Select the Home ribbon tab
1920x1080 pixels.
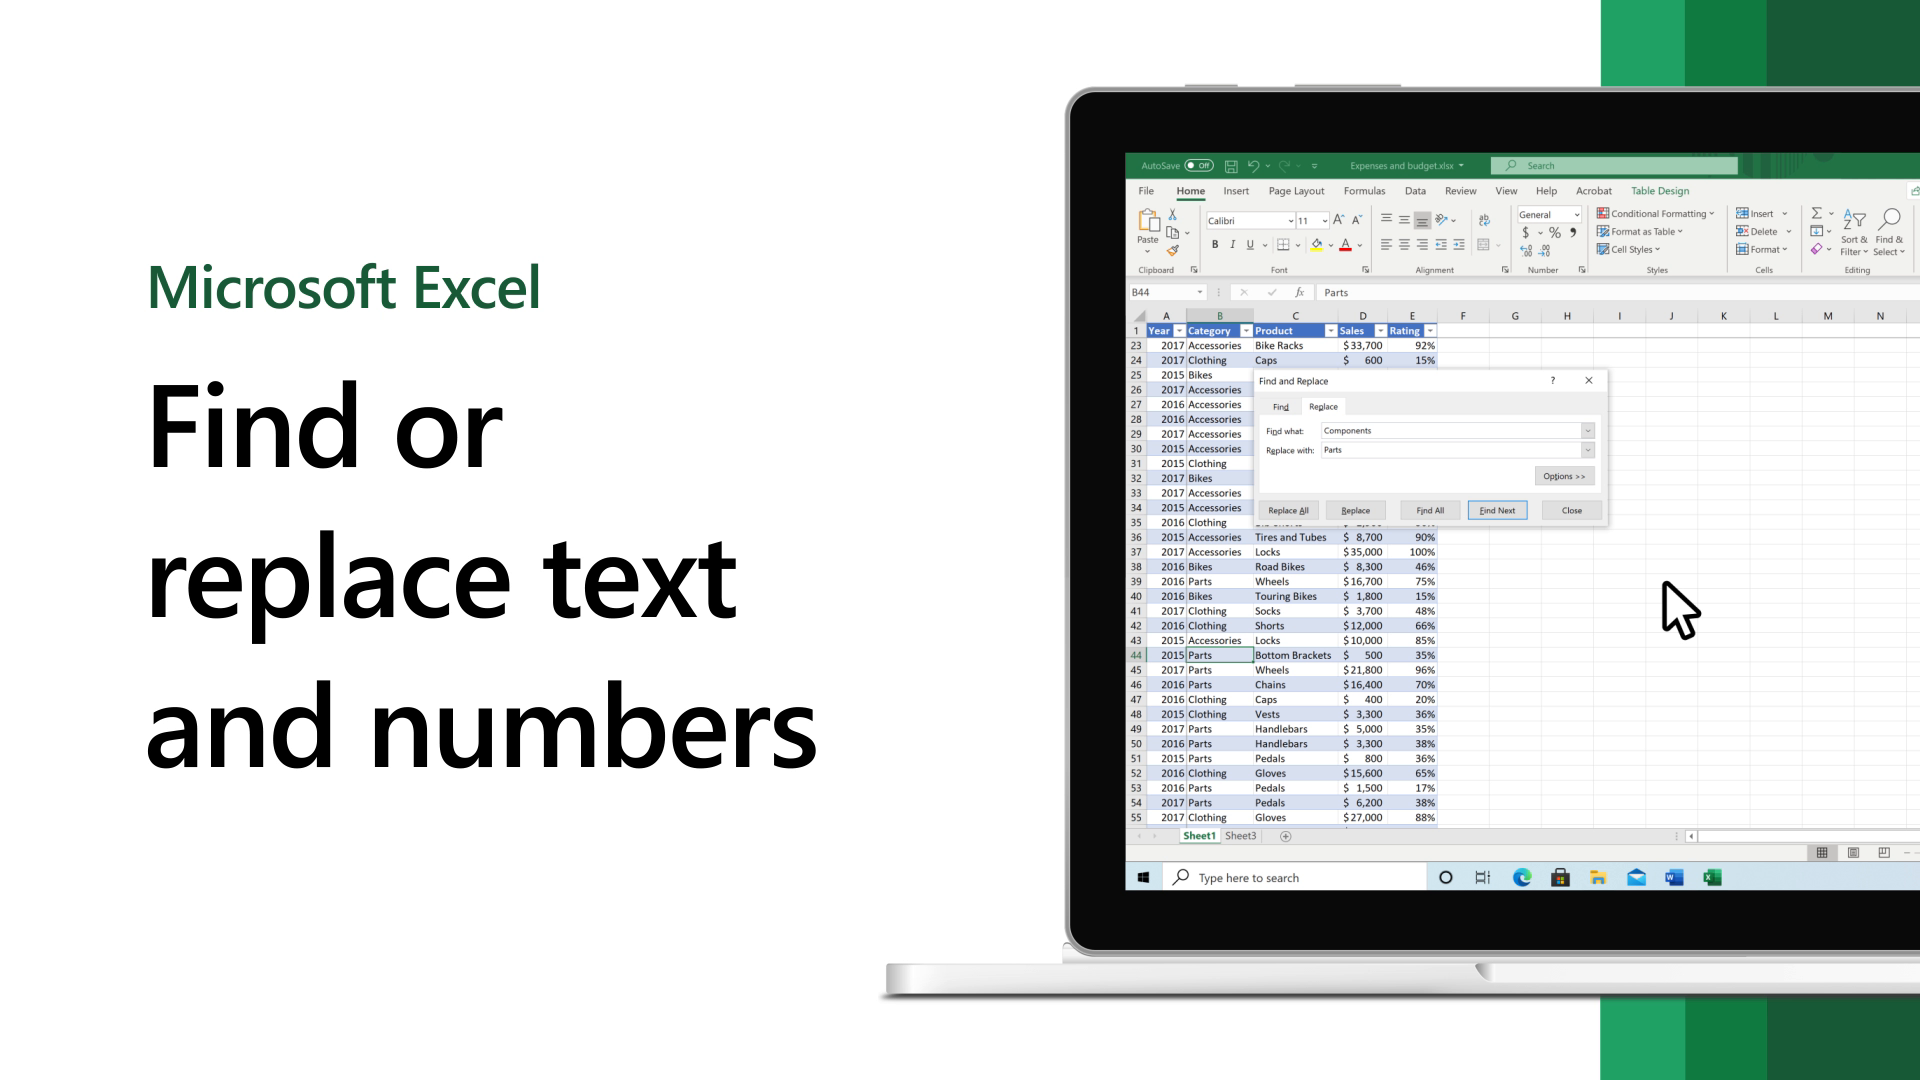[x=1189, y=190]
